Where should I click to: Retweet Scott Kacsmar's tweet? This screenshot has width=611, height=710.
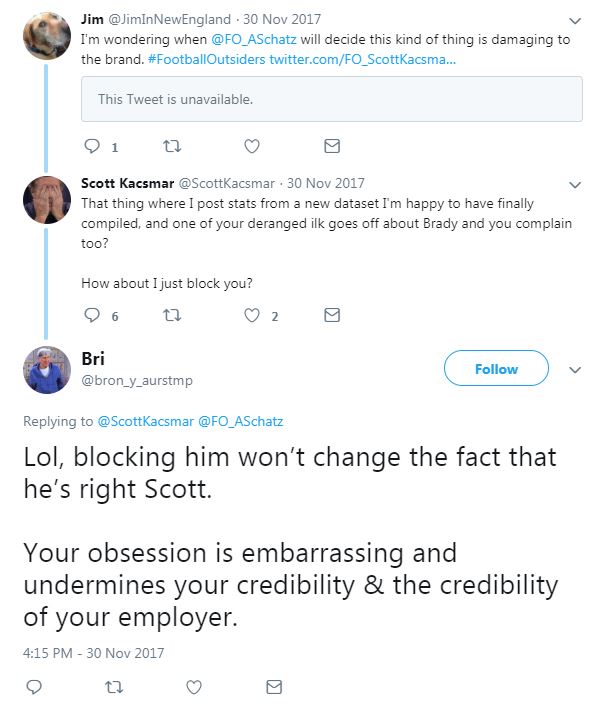click(170, 316)
